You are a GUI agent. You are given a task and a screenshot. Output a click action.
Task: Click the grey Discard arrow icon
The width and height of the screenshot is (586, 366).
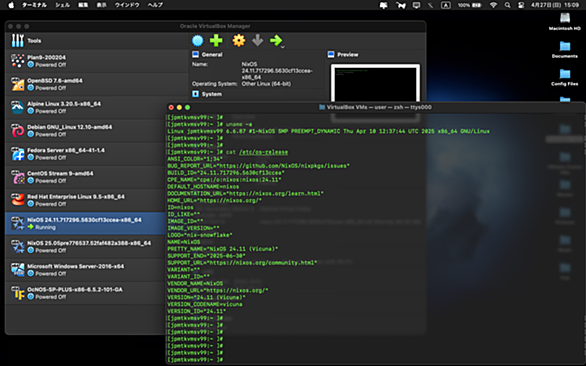[x=257, y=40]
